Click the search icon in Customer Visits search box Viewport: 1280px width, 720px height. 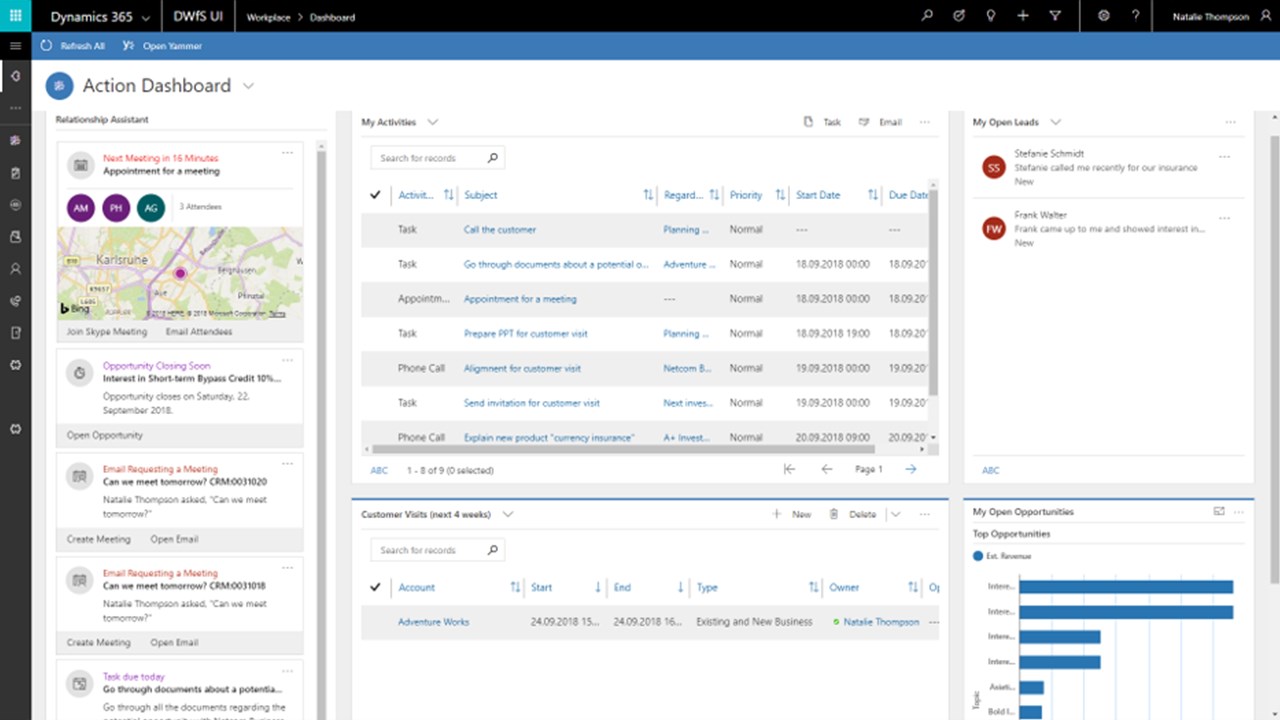pyautogui.click(x=492, y=550)
